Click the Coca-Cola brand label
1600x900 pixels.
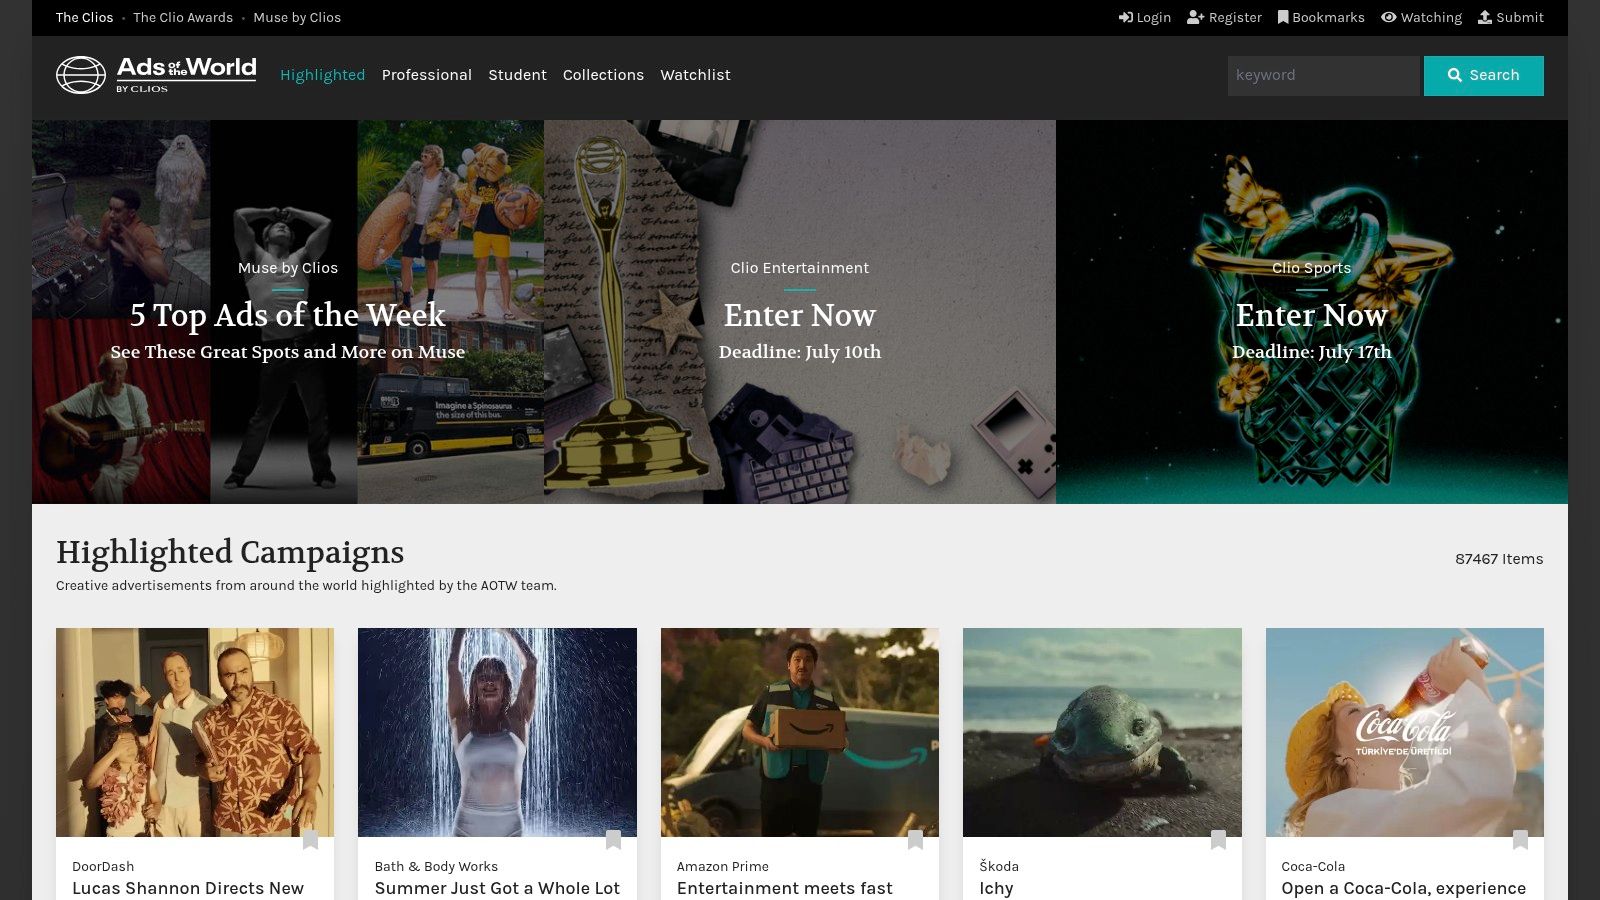click(1313, 866)
